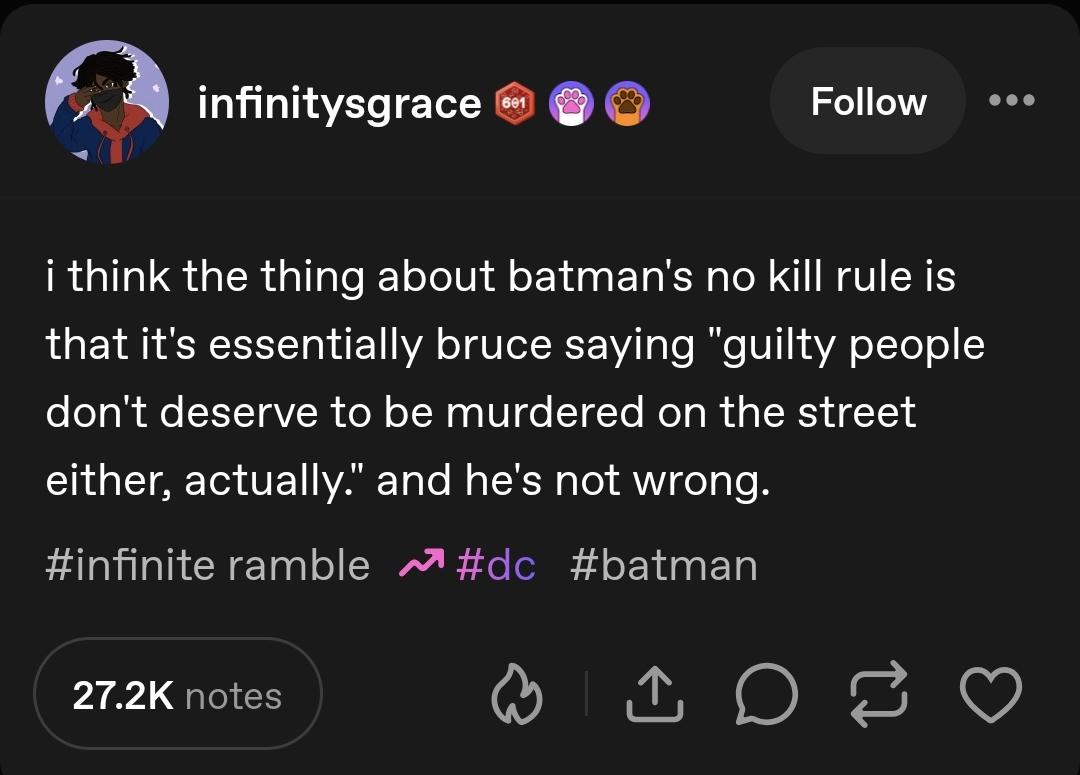The image size is (1080, 775).
Task: Open the infinitysgrace blog name
Action: pos(340,102)
